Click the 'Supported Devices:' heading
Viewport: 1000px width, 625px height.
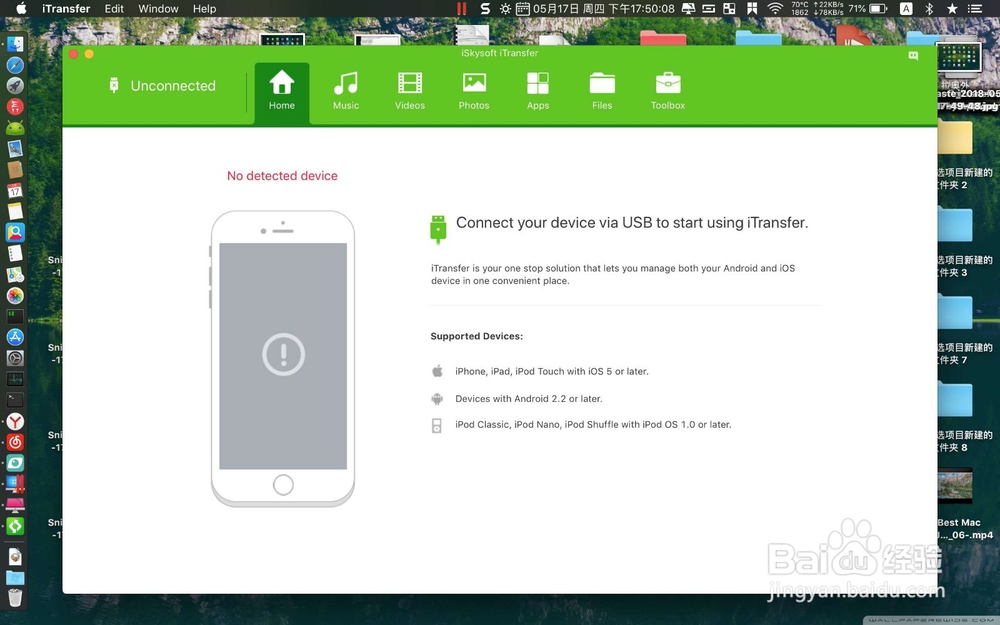pyautogui.click(x=476, y=336)
